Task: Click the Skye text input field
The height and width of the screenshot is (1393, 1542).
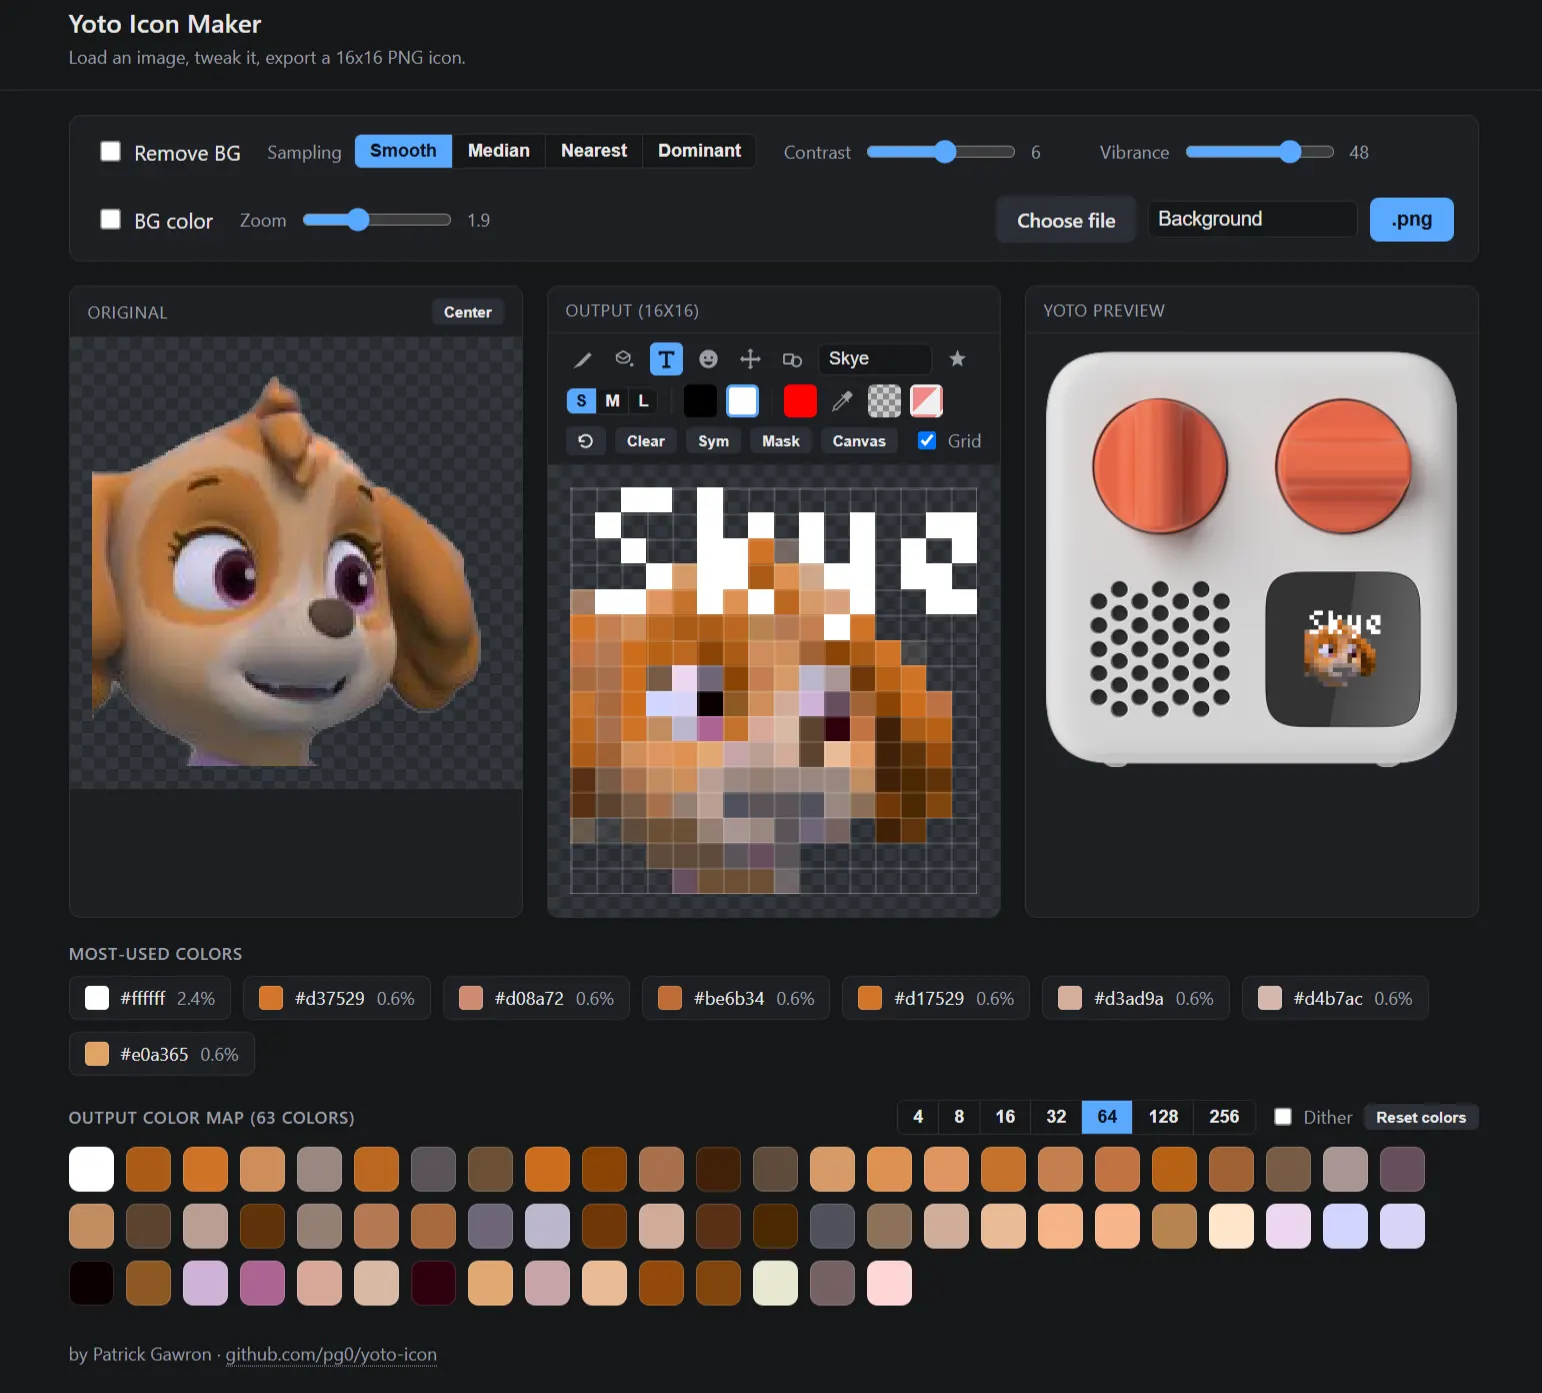Action: coord(875,359)
